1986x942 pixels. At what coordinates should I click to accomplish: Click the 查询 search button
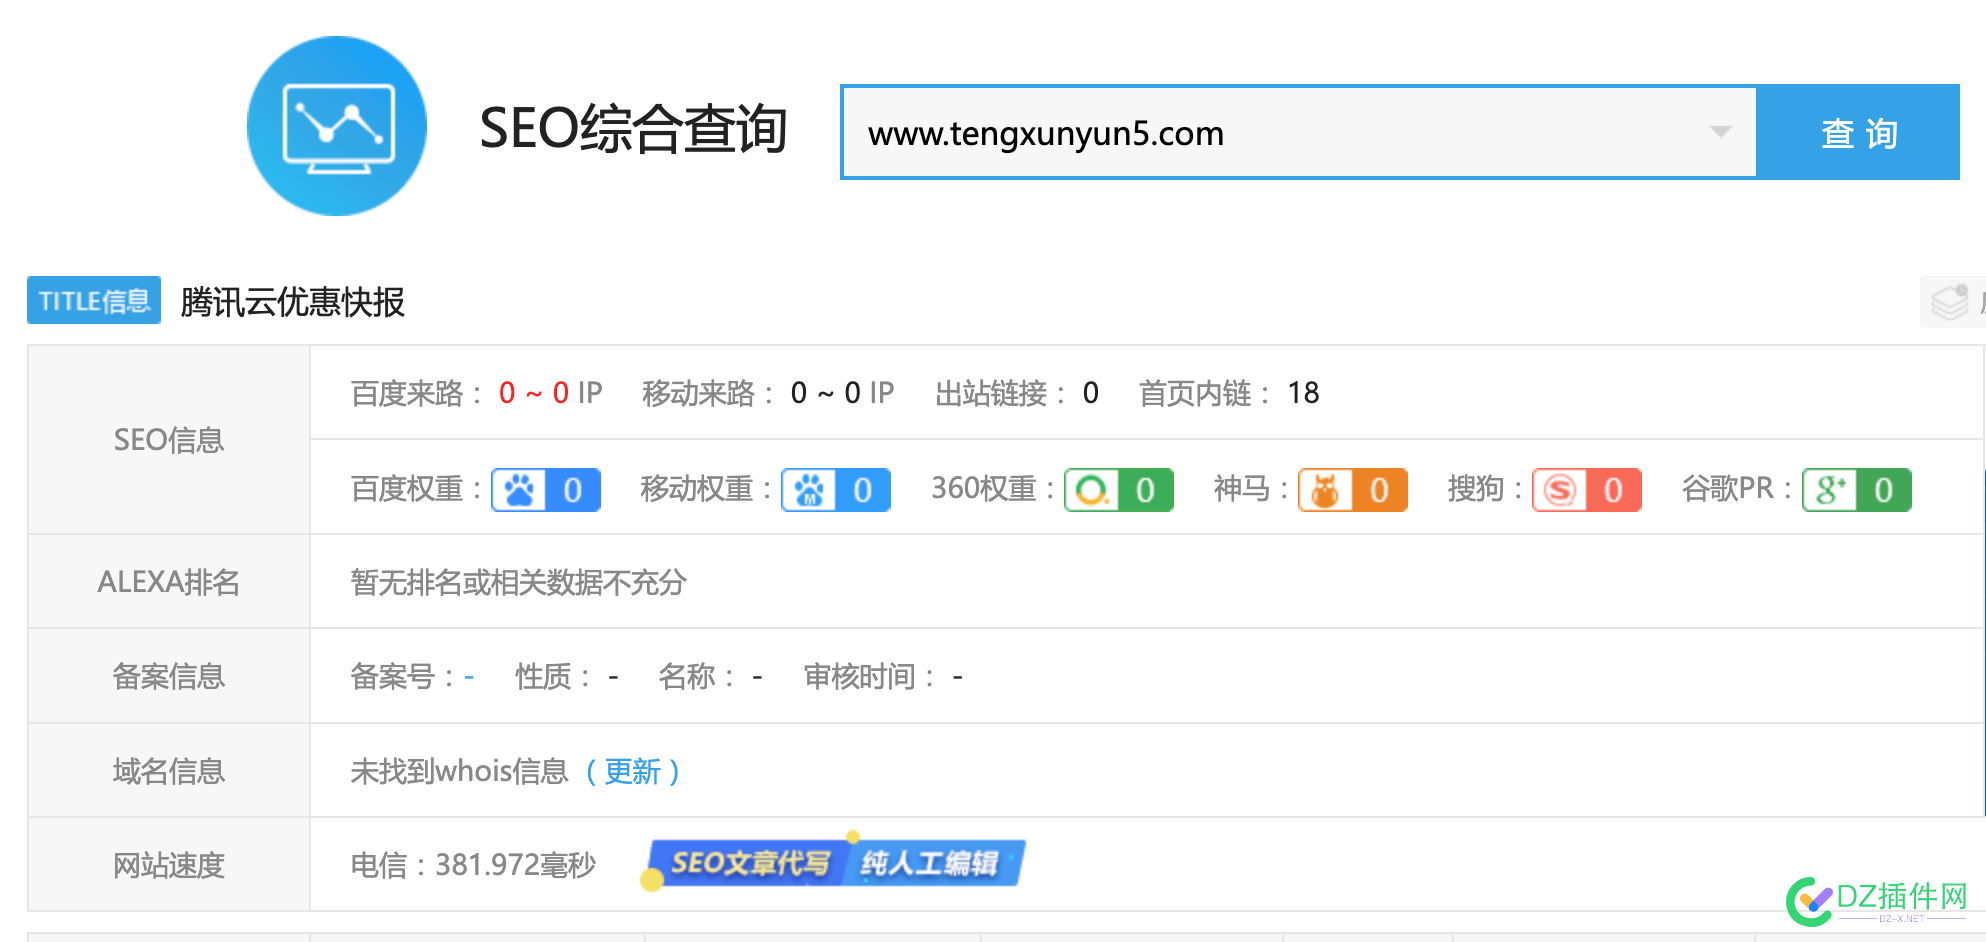tap(1858, 132)
